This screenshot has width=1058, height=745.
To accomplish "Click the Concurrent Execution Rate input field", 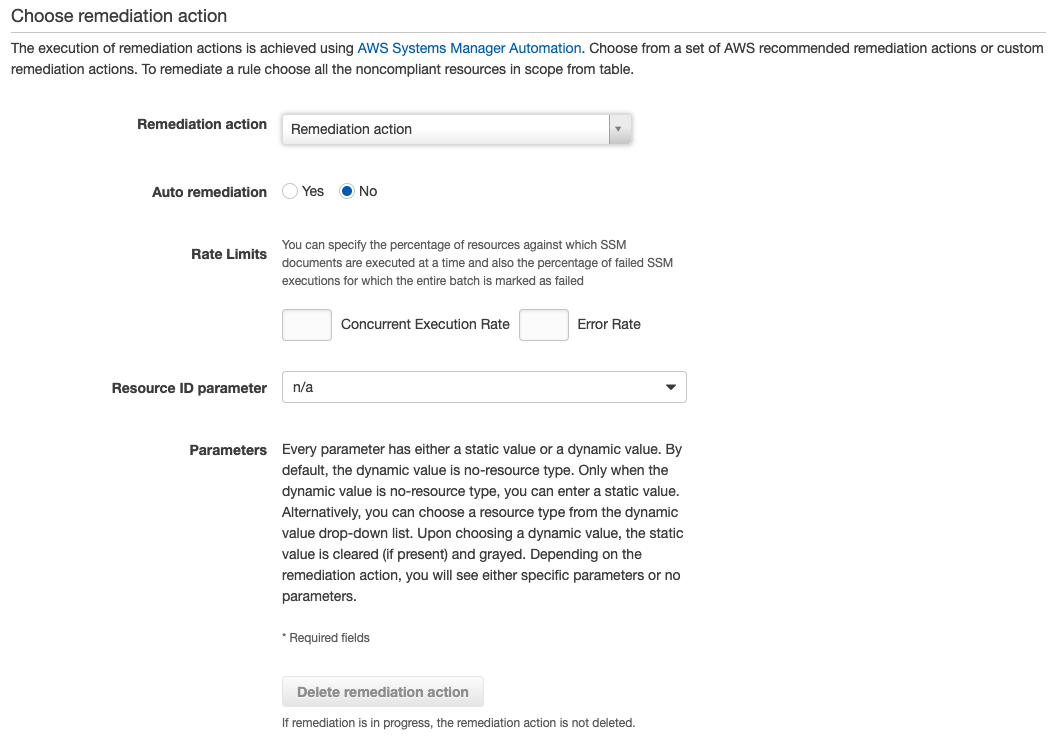I will (306, 324).
